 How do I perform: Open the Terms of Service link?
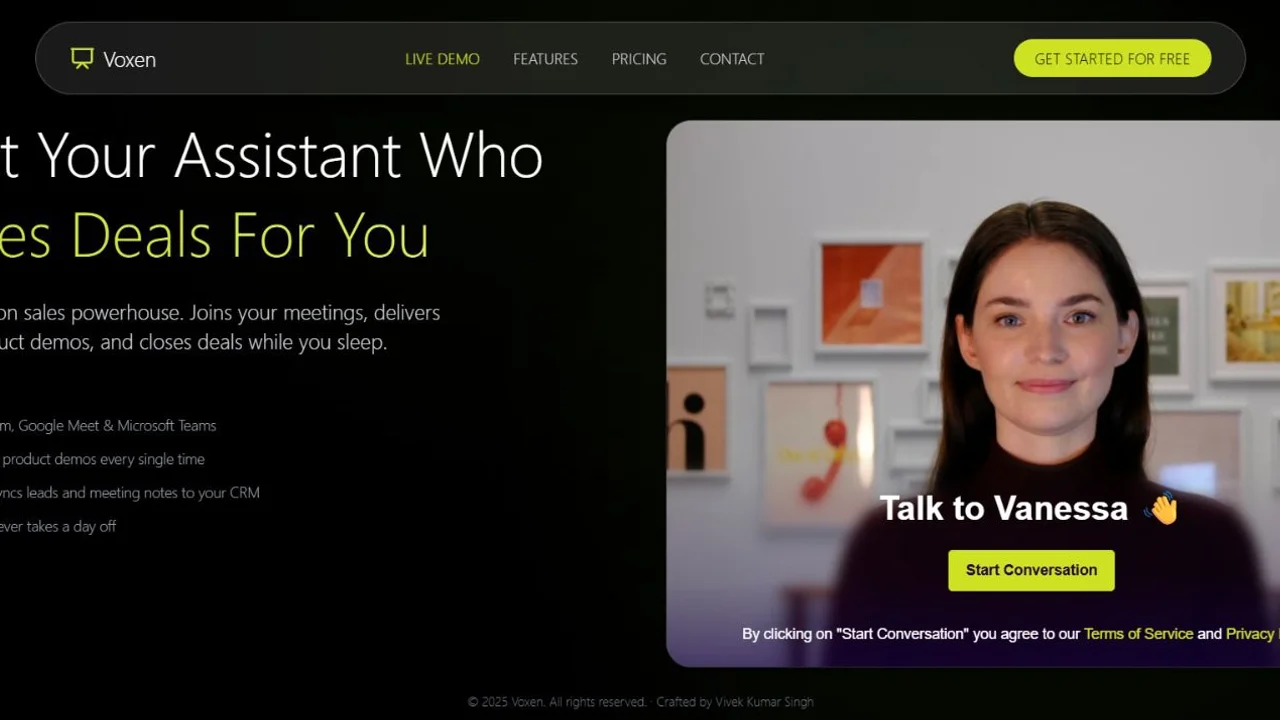point(1138,633)
